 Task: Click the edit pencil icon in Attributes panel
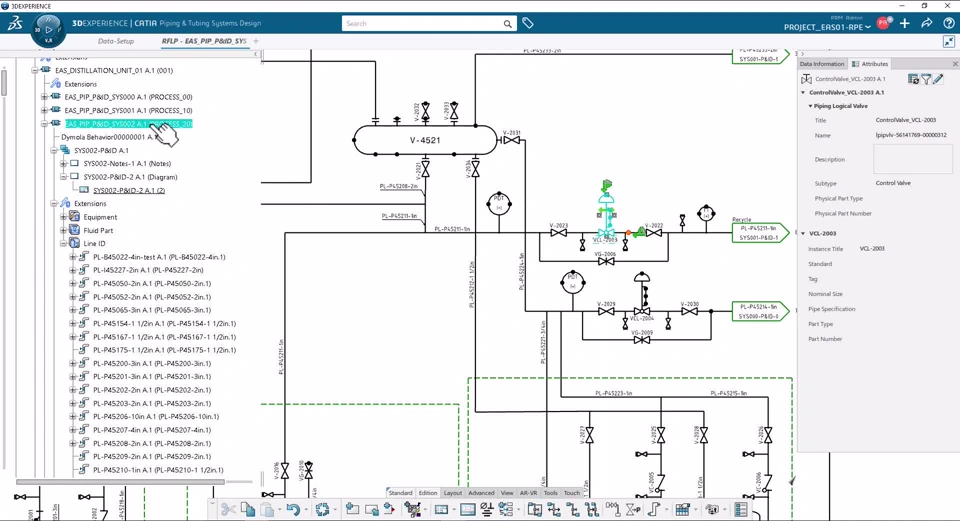938,79
